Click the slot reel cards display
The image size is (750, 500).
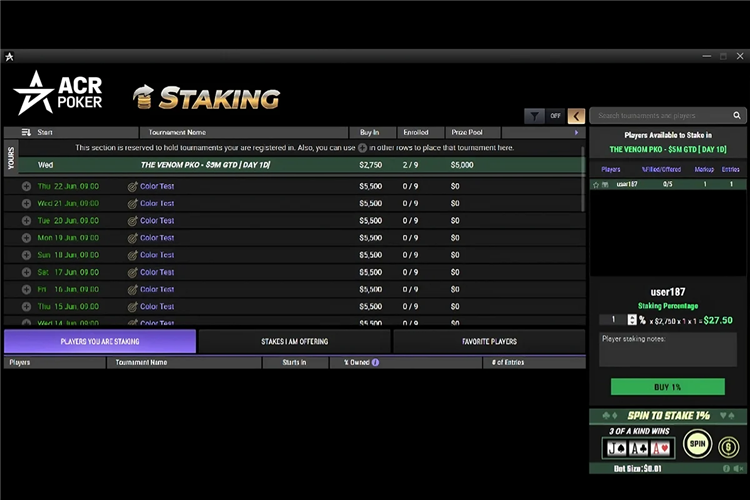(639, 448)
